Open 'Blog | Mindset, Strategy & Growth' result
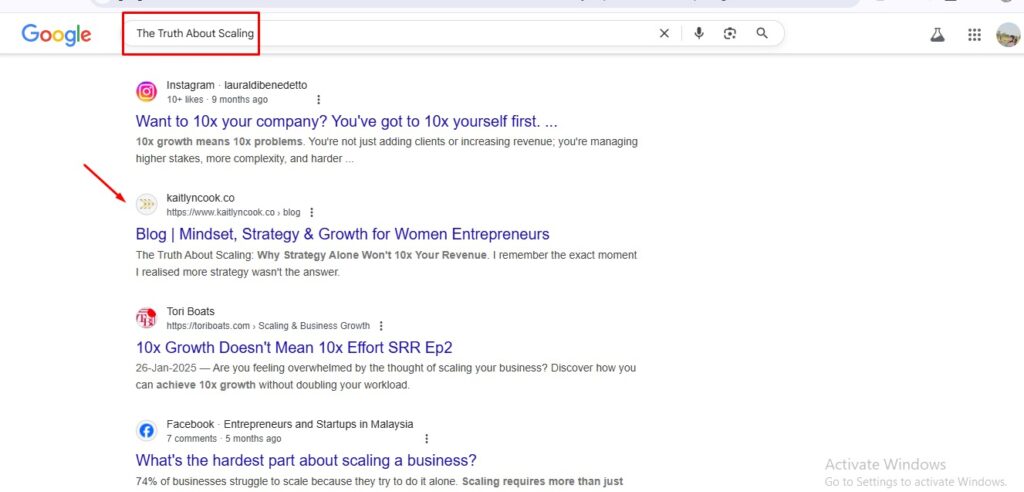Viewport: 1024px width, 492px height. (343, 234)
